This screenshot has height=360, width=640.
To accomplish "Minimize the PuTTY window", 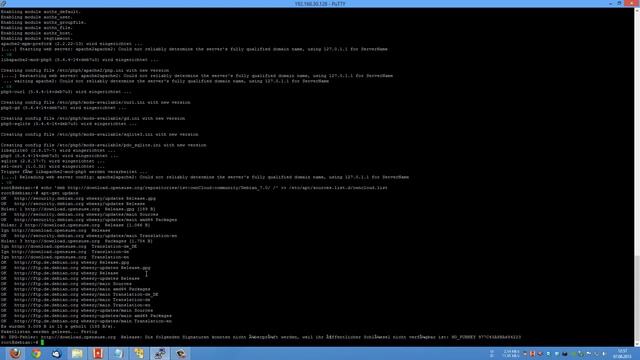I will pyautogui.click(x=610, y=3).
